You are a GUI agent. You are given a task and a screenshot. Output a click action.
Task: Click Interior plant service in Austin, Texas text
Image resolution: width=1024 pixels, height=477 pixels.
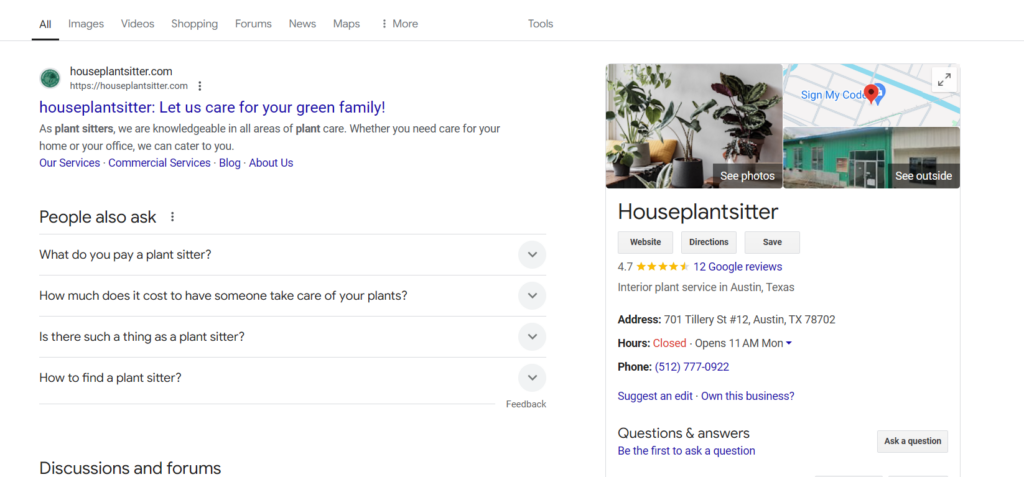coord(706,288)
